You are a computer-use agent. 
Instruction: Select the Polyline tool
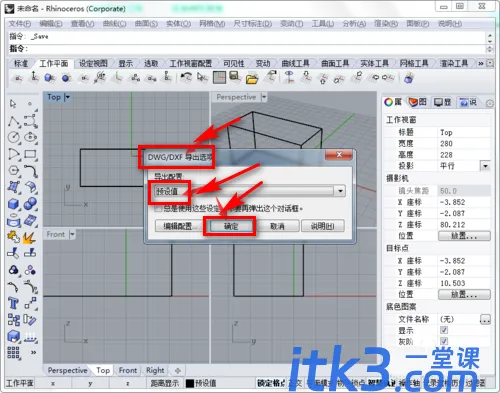click(x=13, y=121)
